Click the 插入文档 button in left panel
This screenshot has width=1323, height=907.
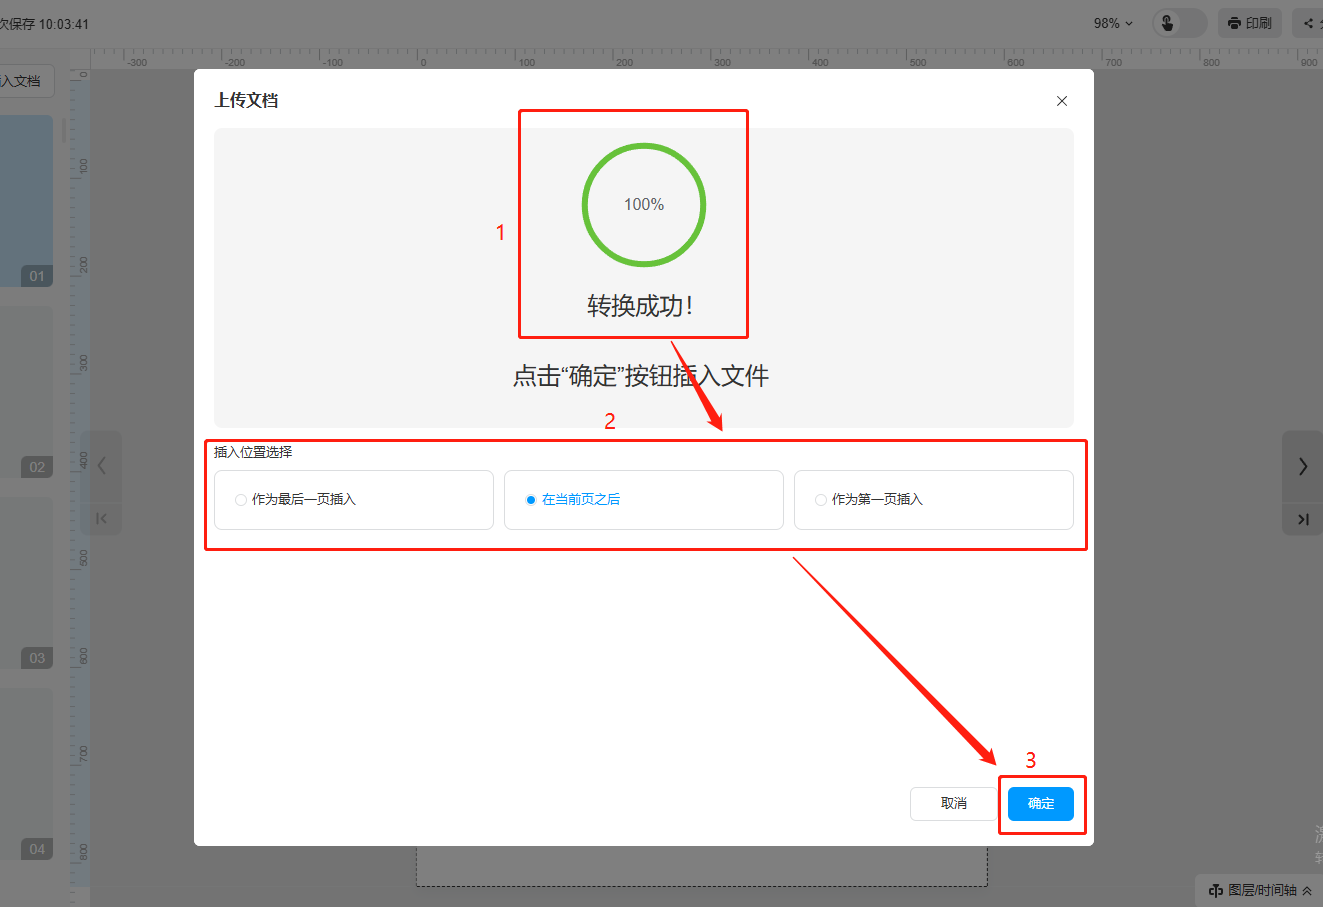point(20,81)
